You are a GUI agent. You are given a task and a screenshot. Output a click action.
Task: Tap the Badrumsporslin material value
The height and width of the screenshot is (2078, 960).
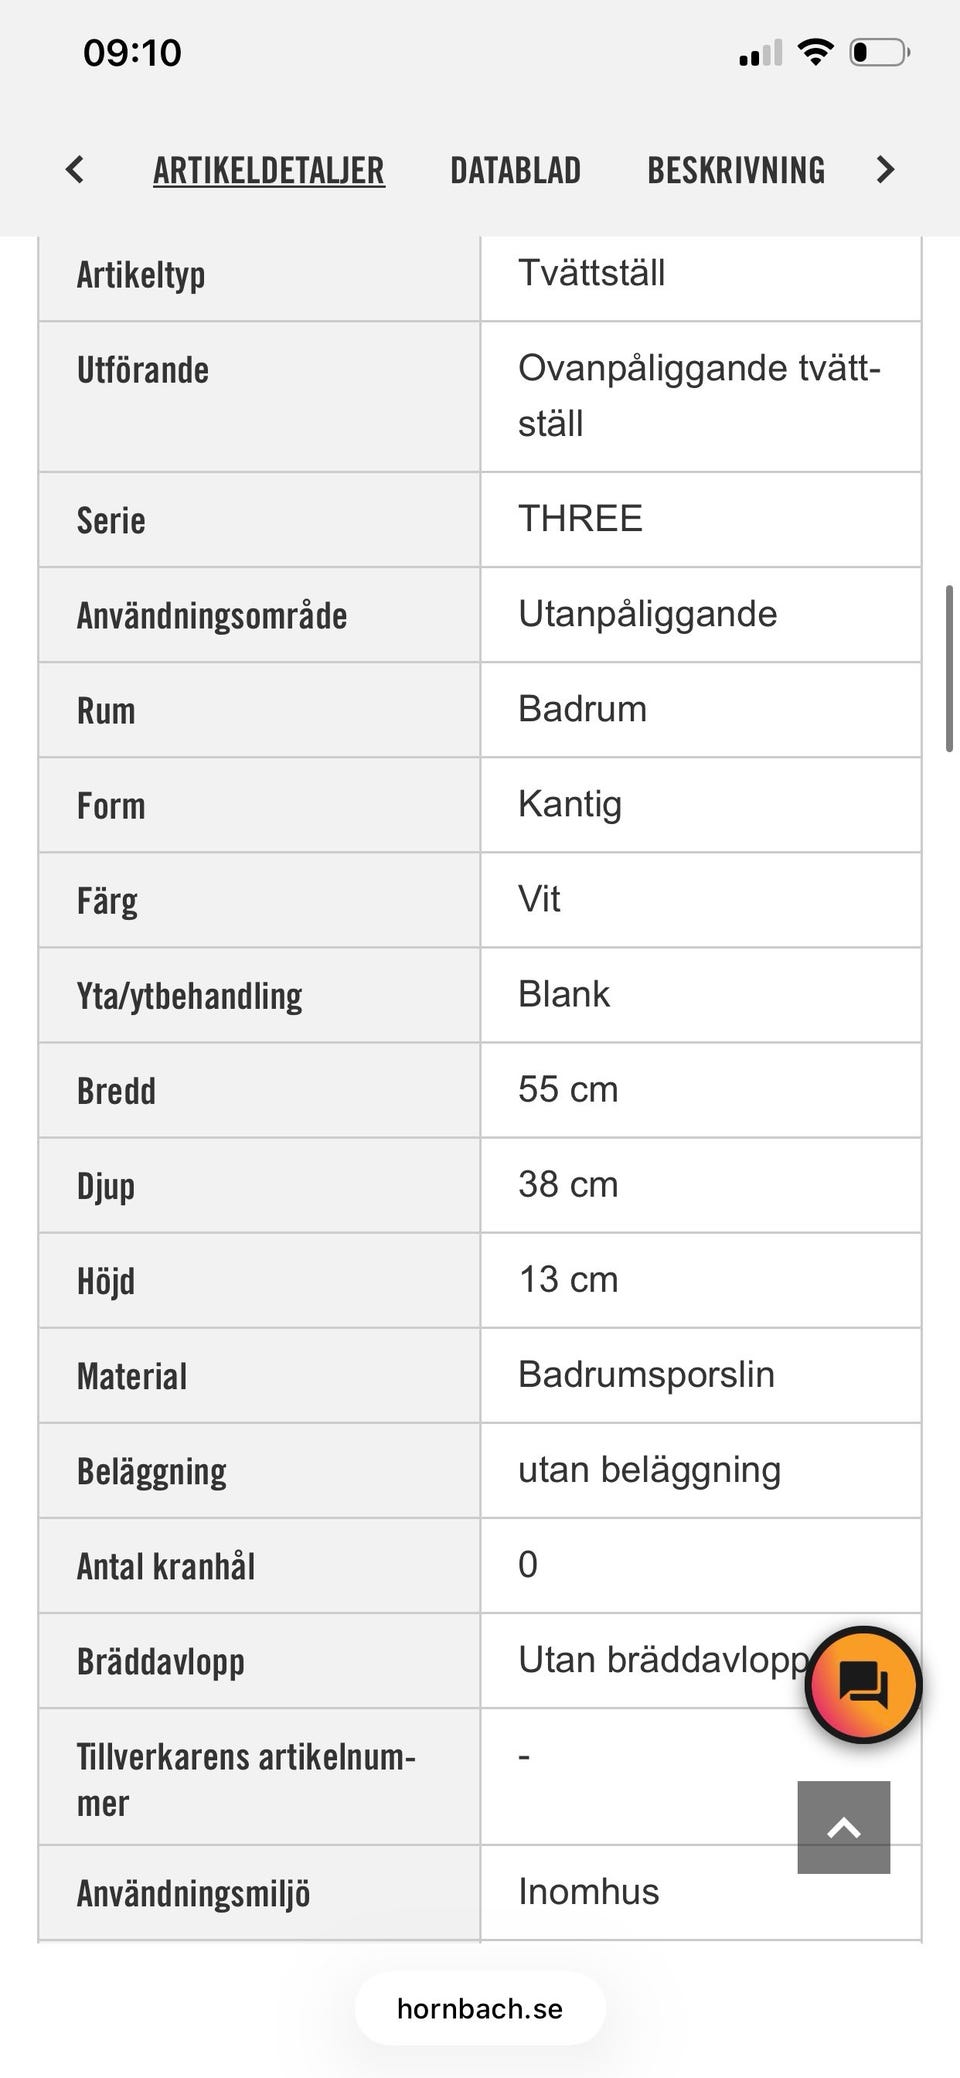(x=646, y=1374)
